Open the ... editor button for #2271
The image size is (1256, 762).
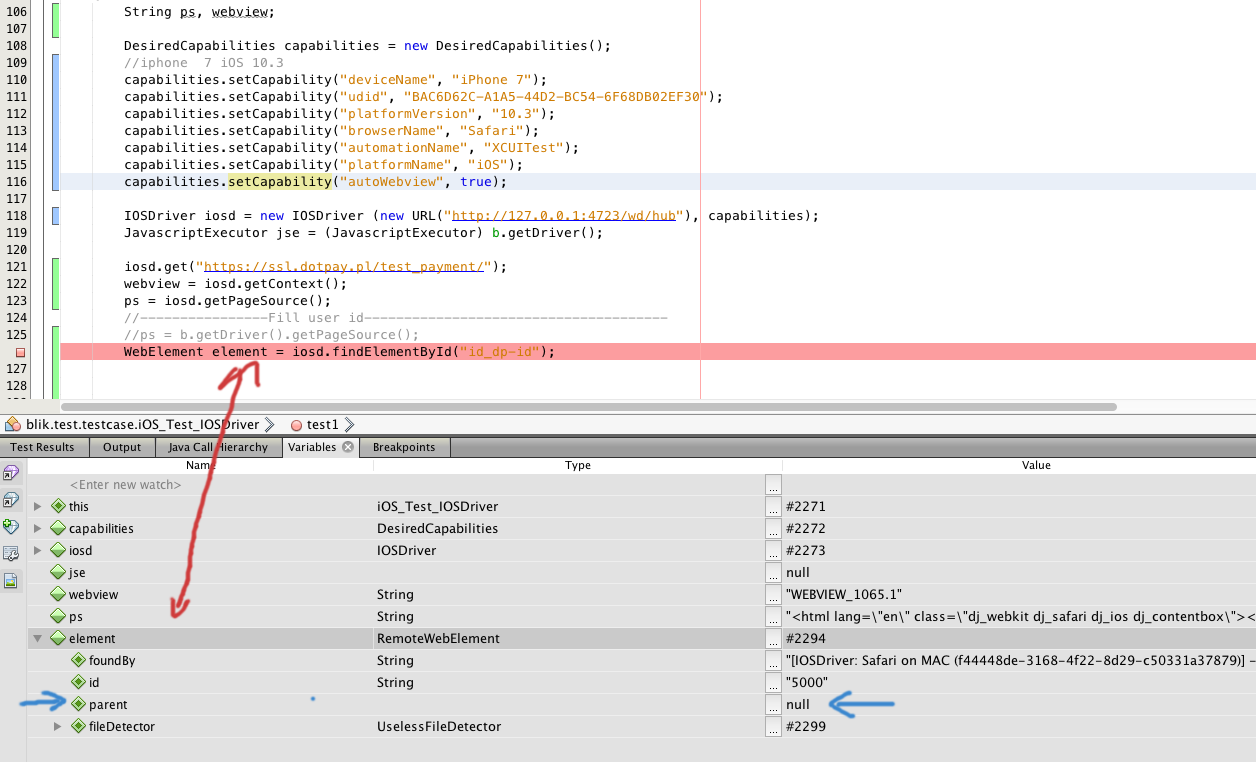[x=773, y=506]
